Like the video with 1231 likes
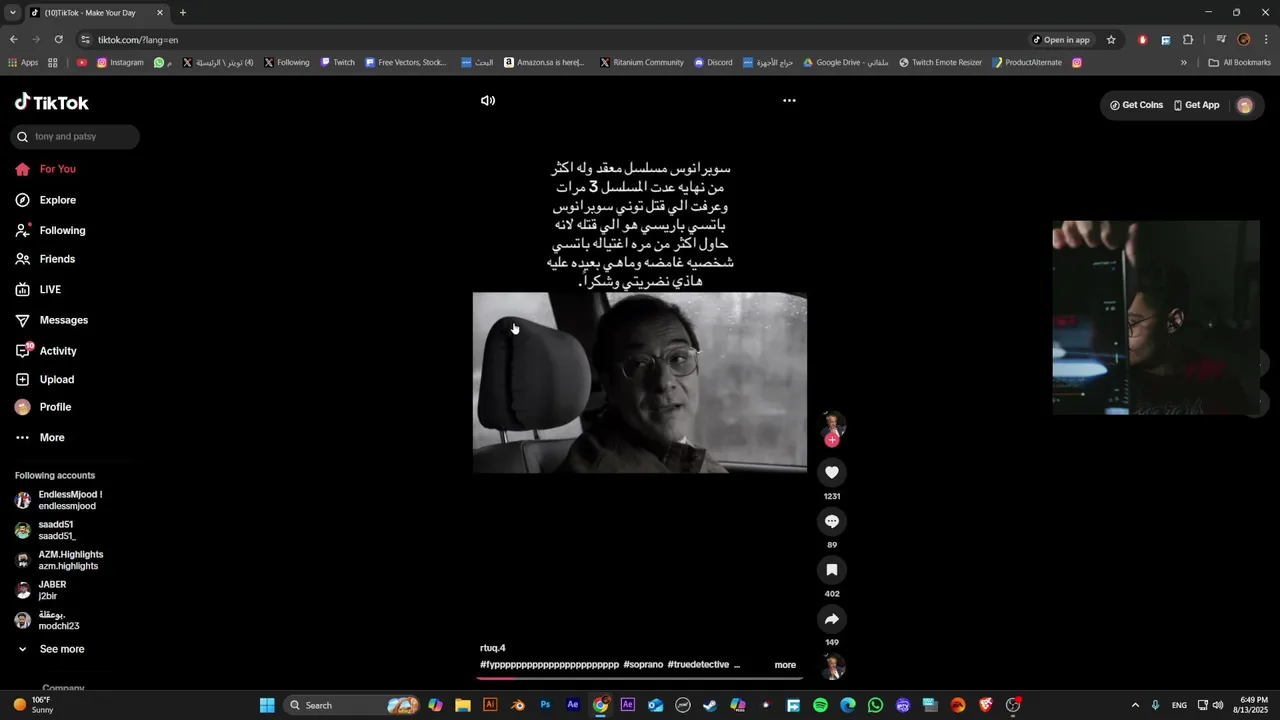 click(x=832, y=472)
